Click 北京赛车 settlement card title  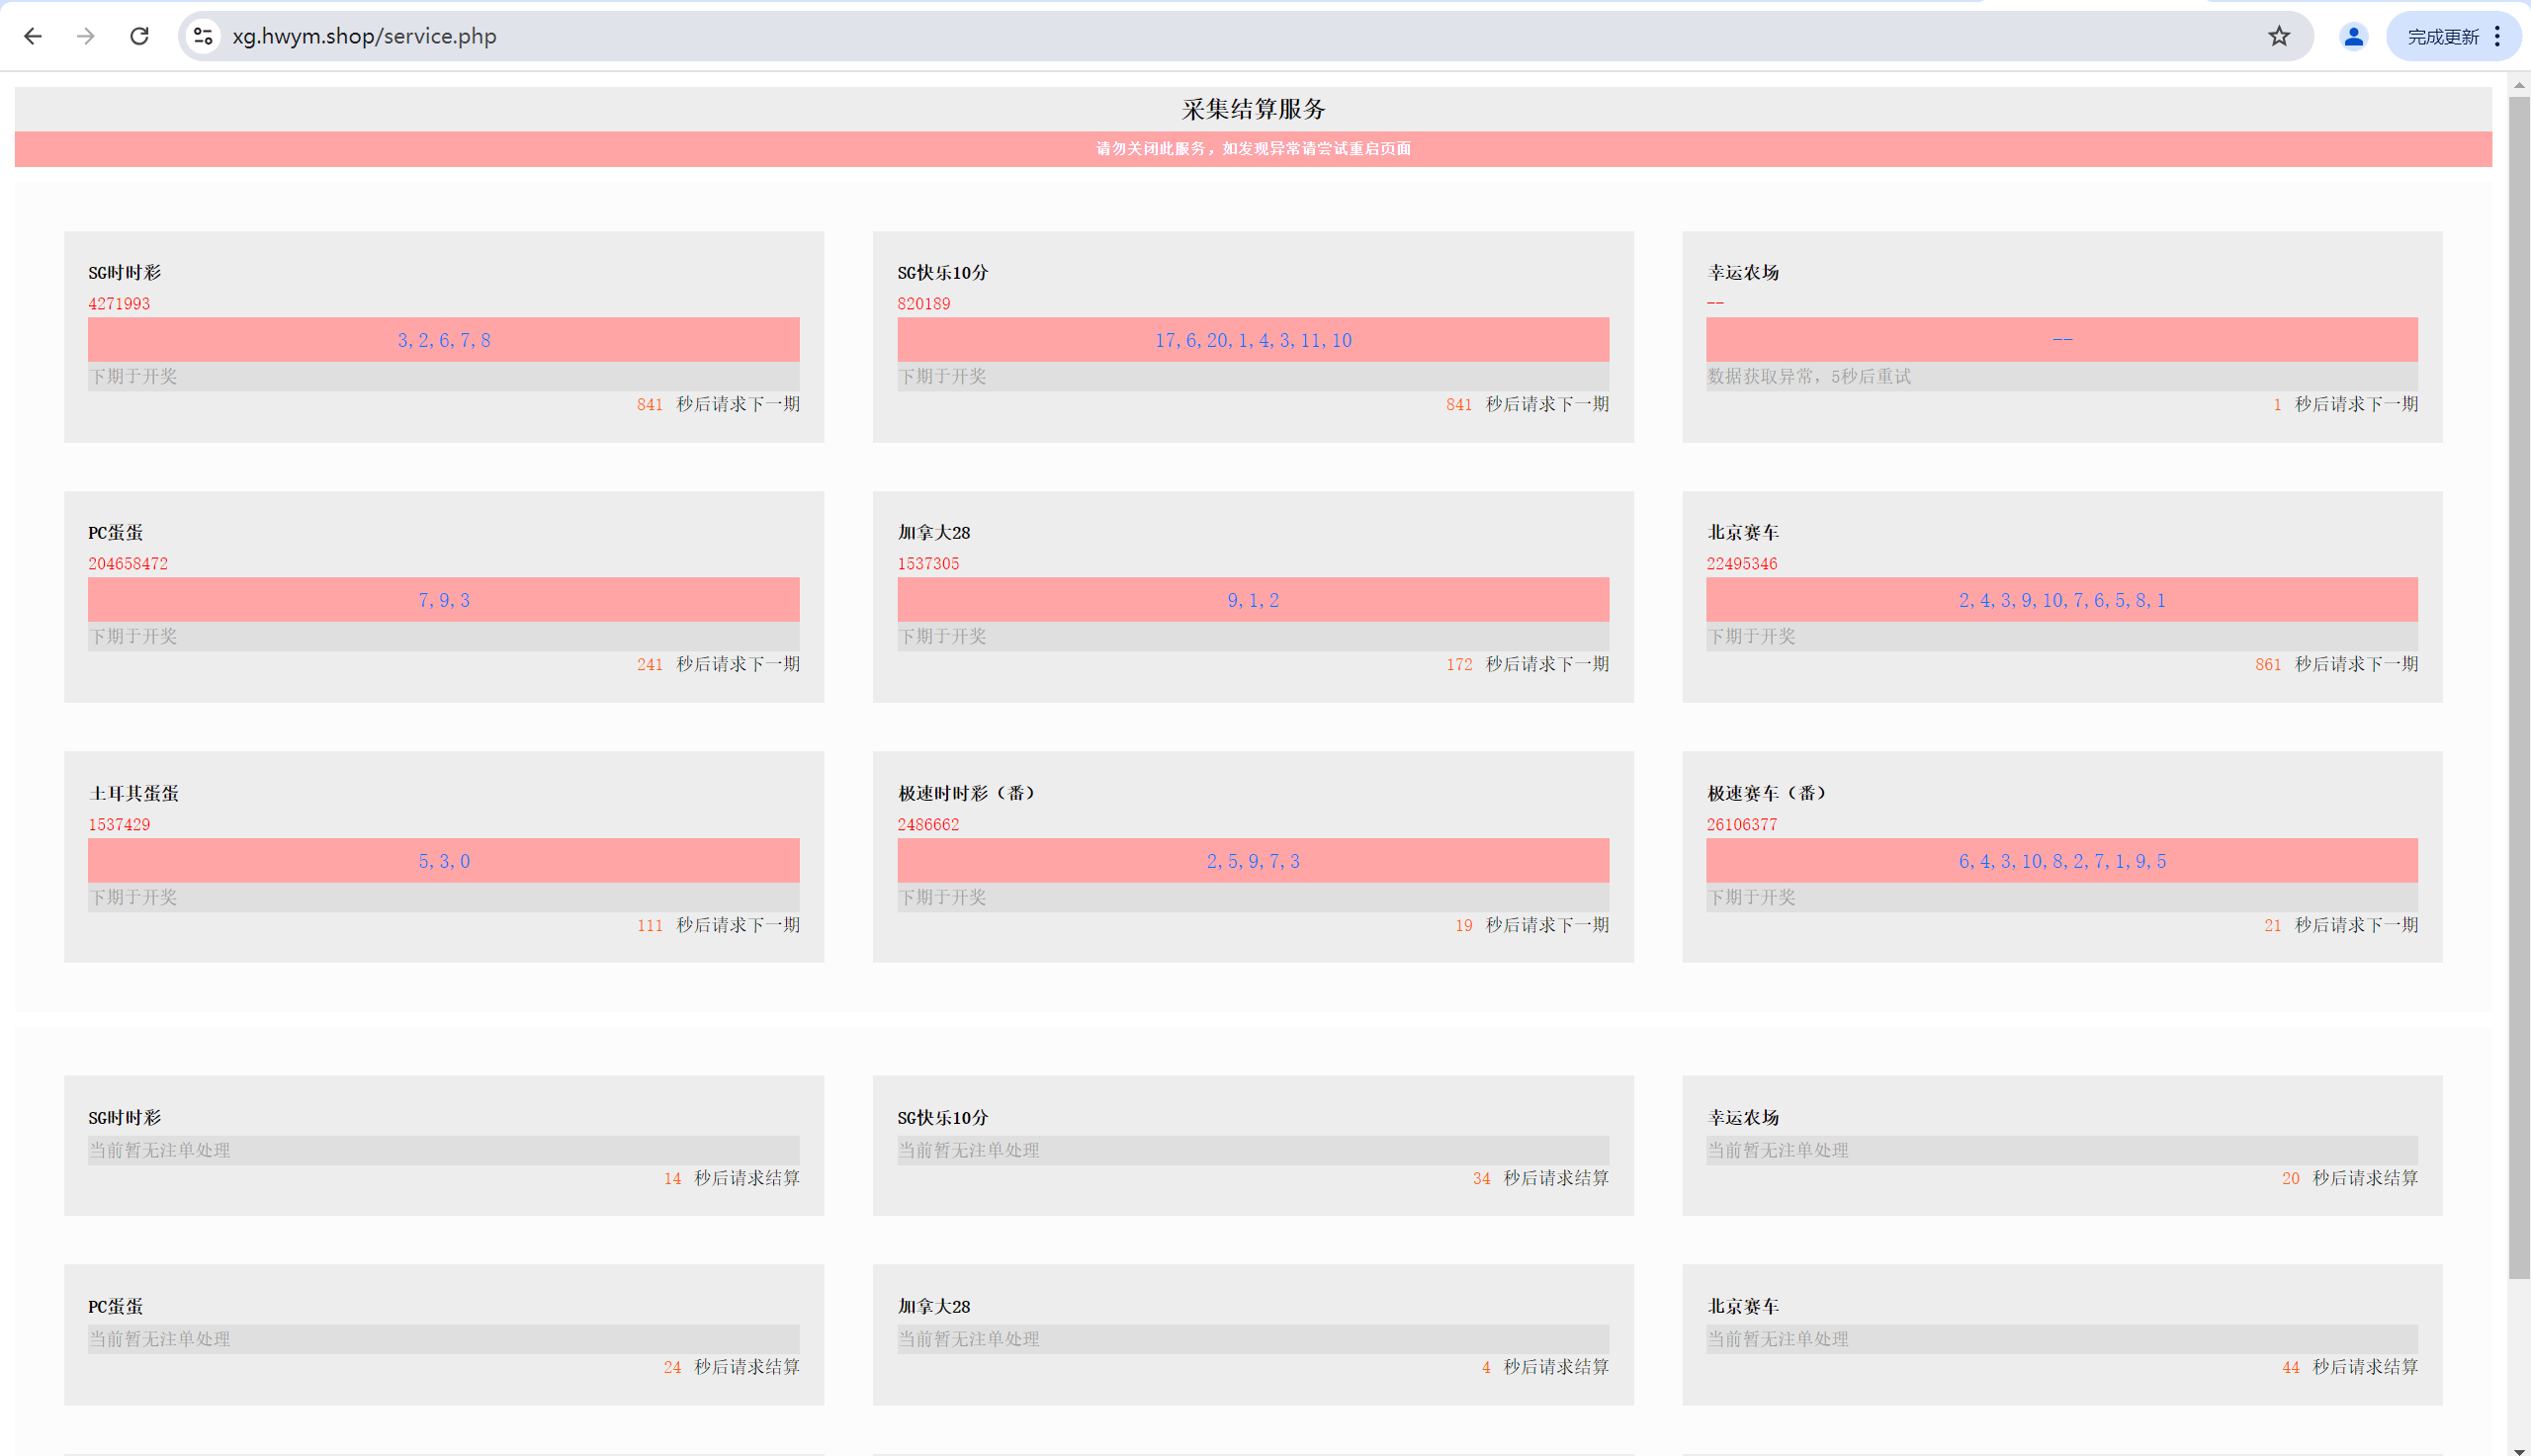(1743, 1307)
